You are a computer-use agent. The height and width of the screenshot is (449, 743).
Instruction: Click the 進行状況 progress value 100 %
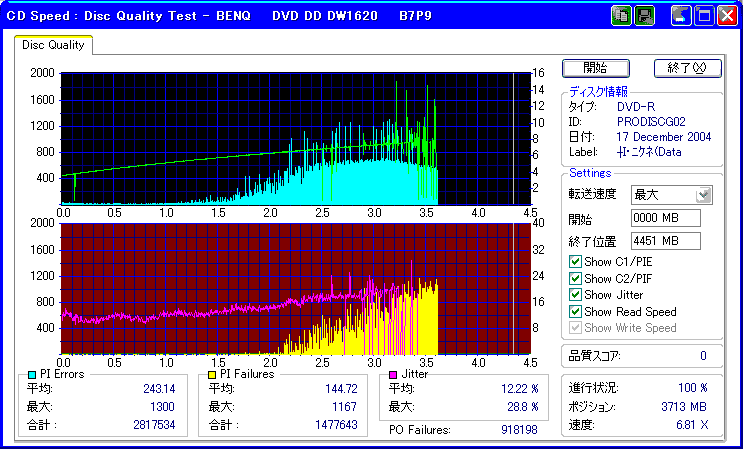693,388
